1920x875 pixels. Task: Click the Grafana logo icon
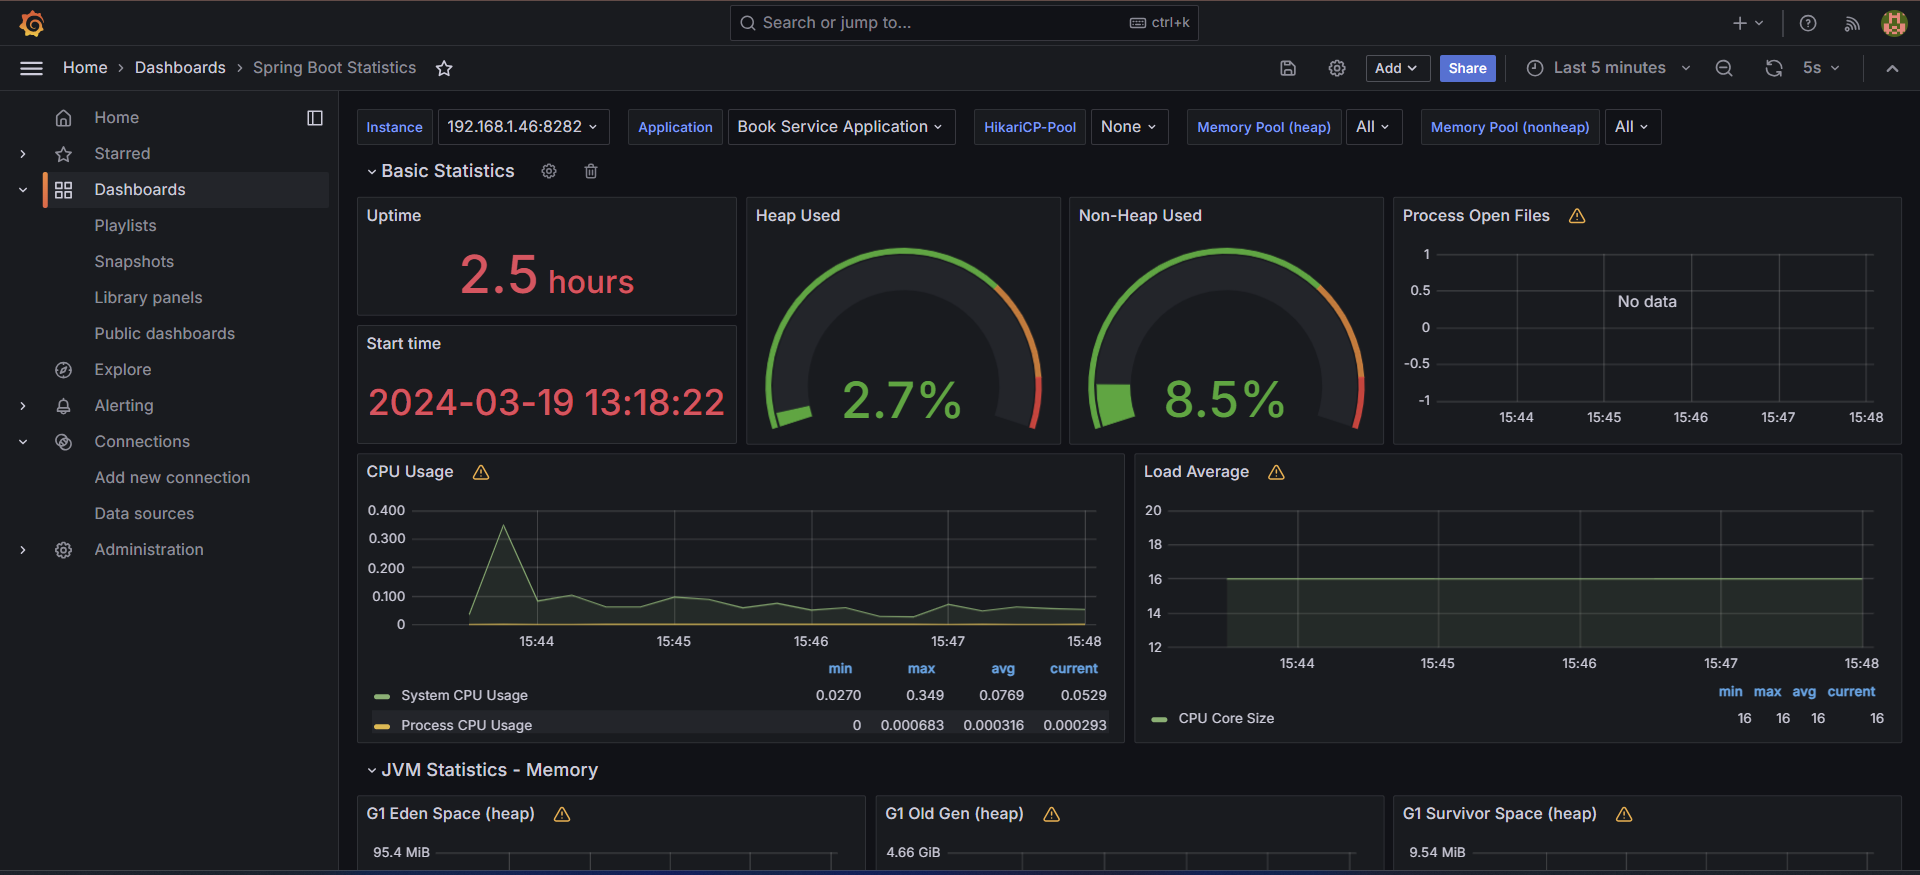[x=32, y=23]
